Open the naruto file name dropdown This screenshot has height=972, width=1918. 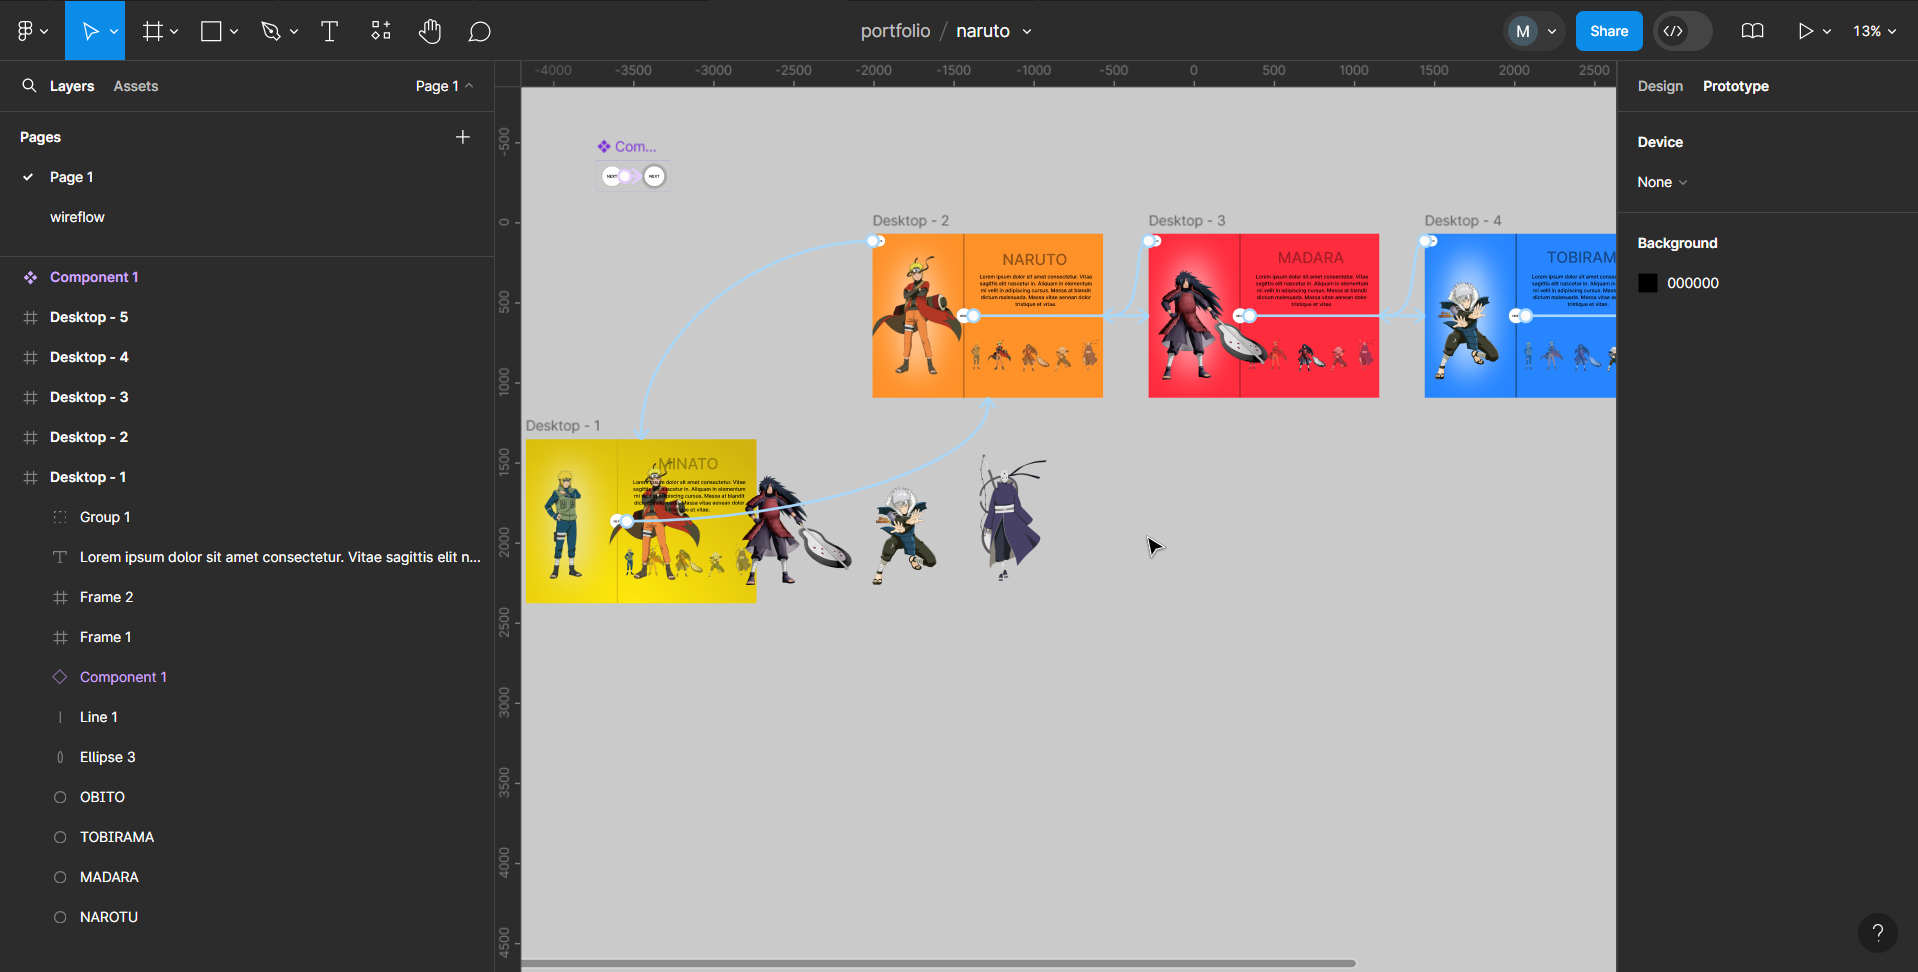pos(1027,32)
